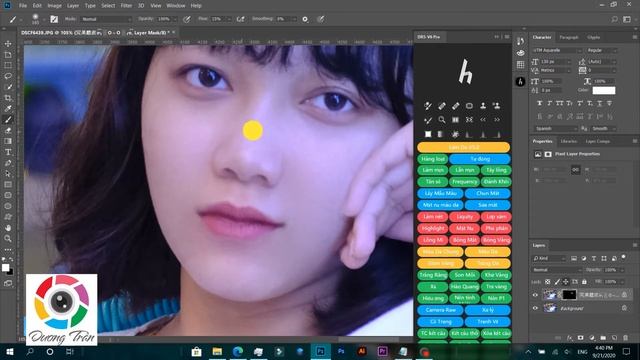Hide the top masked layer eye icon
This screenshot has height=360, width=640.
pyautogui.click(x=535, y=295)
